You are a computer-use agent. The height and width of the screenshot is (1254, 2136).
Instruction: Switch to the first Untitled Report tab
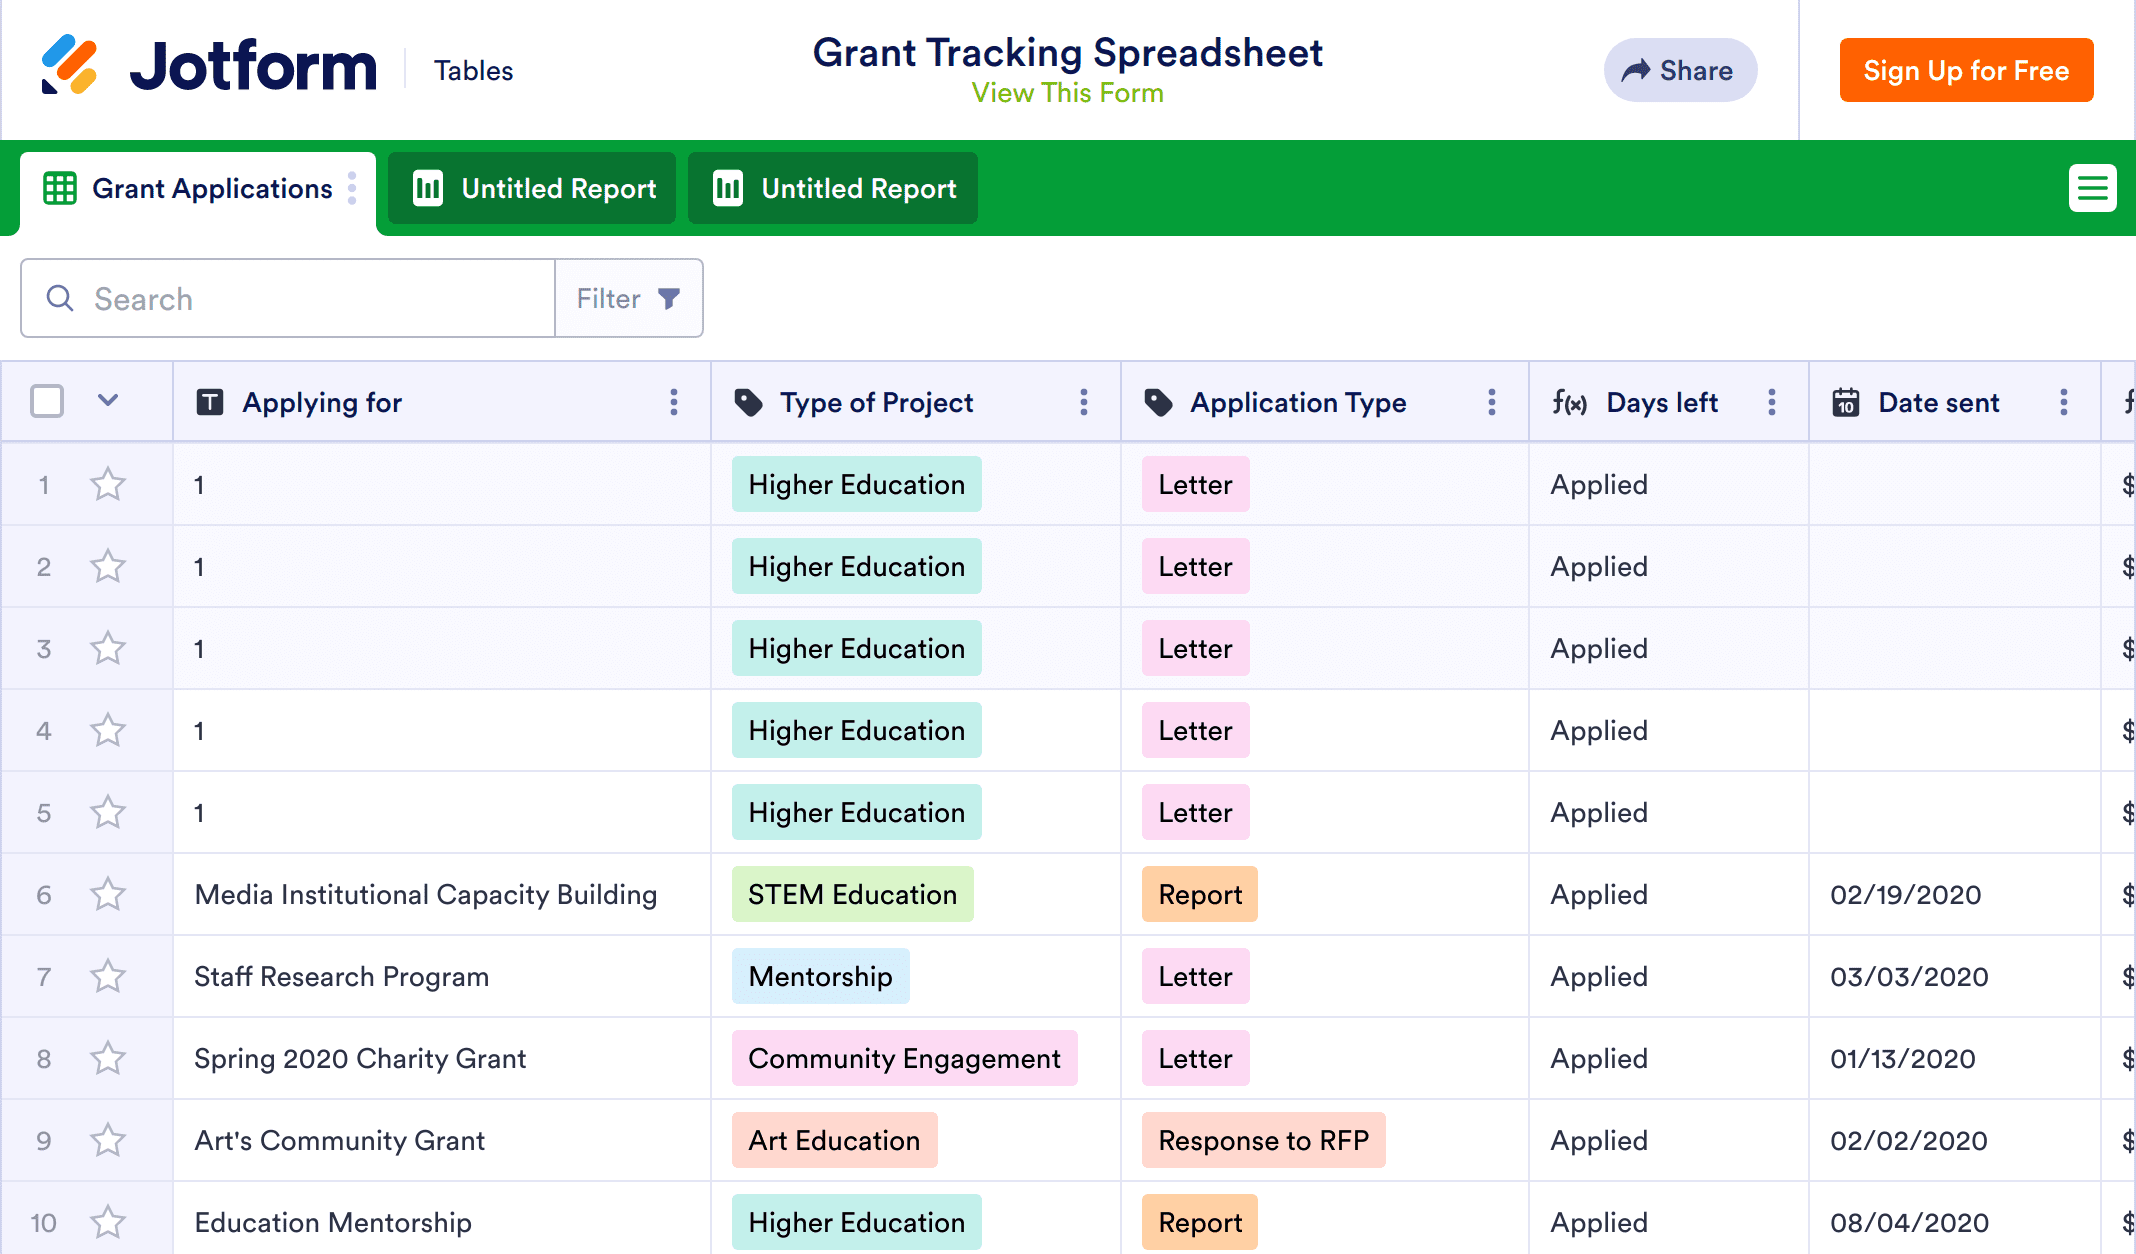tap(534, 188)
